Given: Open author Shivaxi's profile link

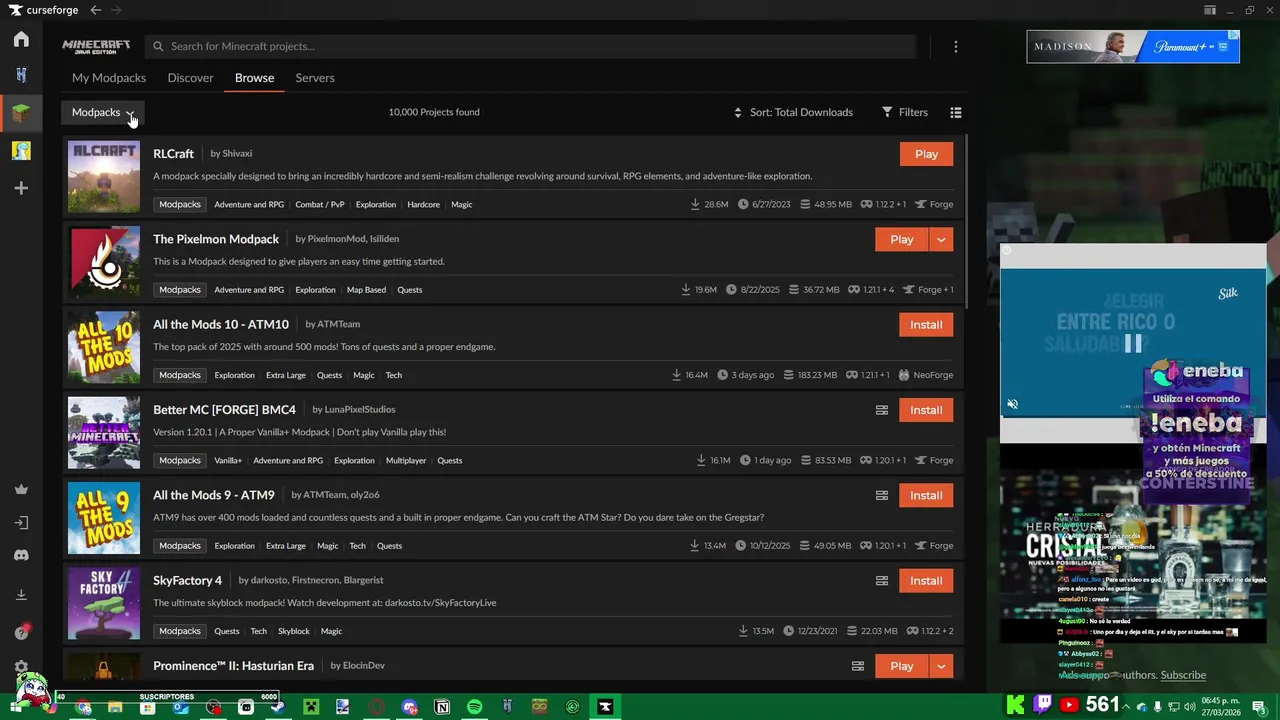Looking at the screenshot, I should point(237,153).
